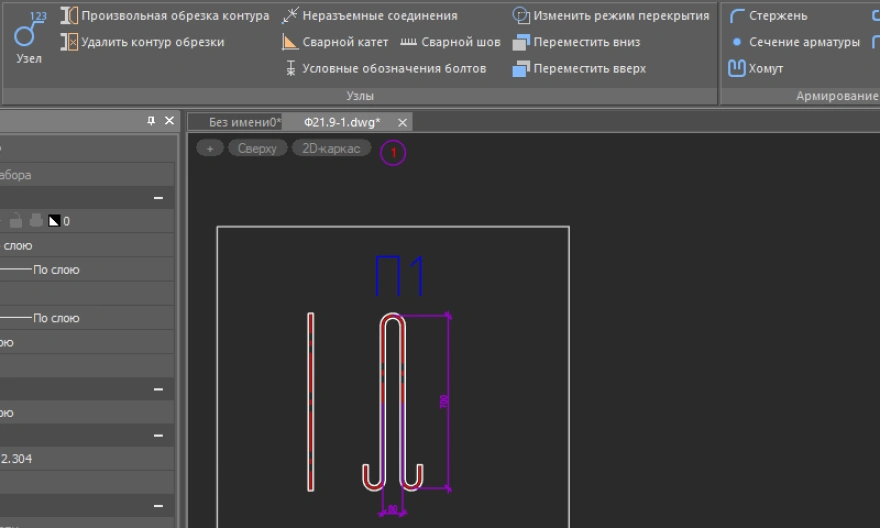The height and width of the screenshot is (528, 880).
Task: Click the Узел (node) tool
Action: pyautogui.click(x=29, y=39)
